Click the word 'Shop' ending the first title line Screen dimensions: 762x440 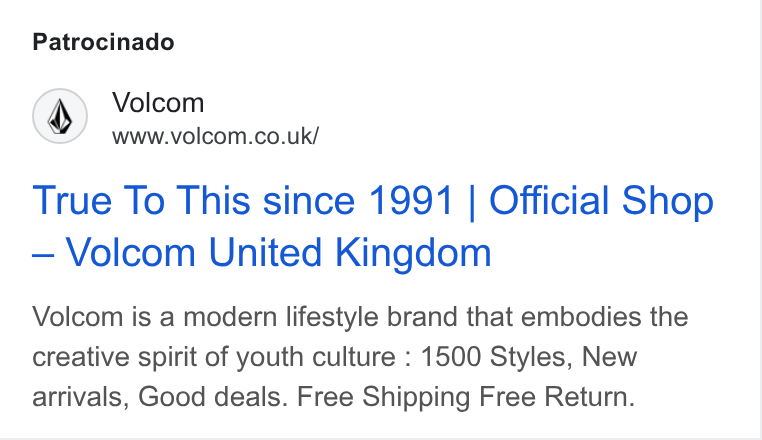pyautogui.click(x=668, y=203)
